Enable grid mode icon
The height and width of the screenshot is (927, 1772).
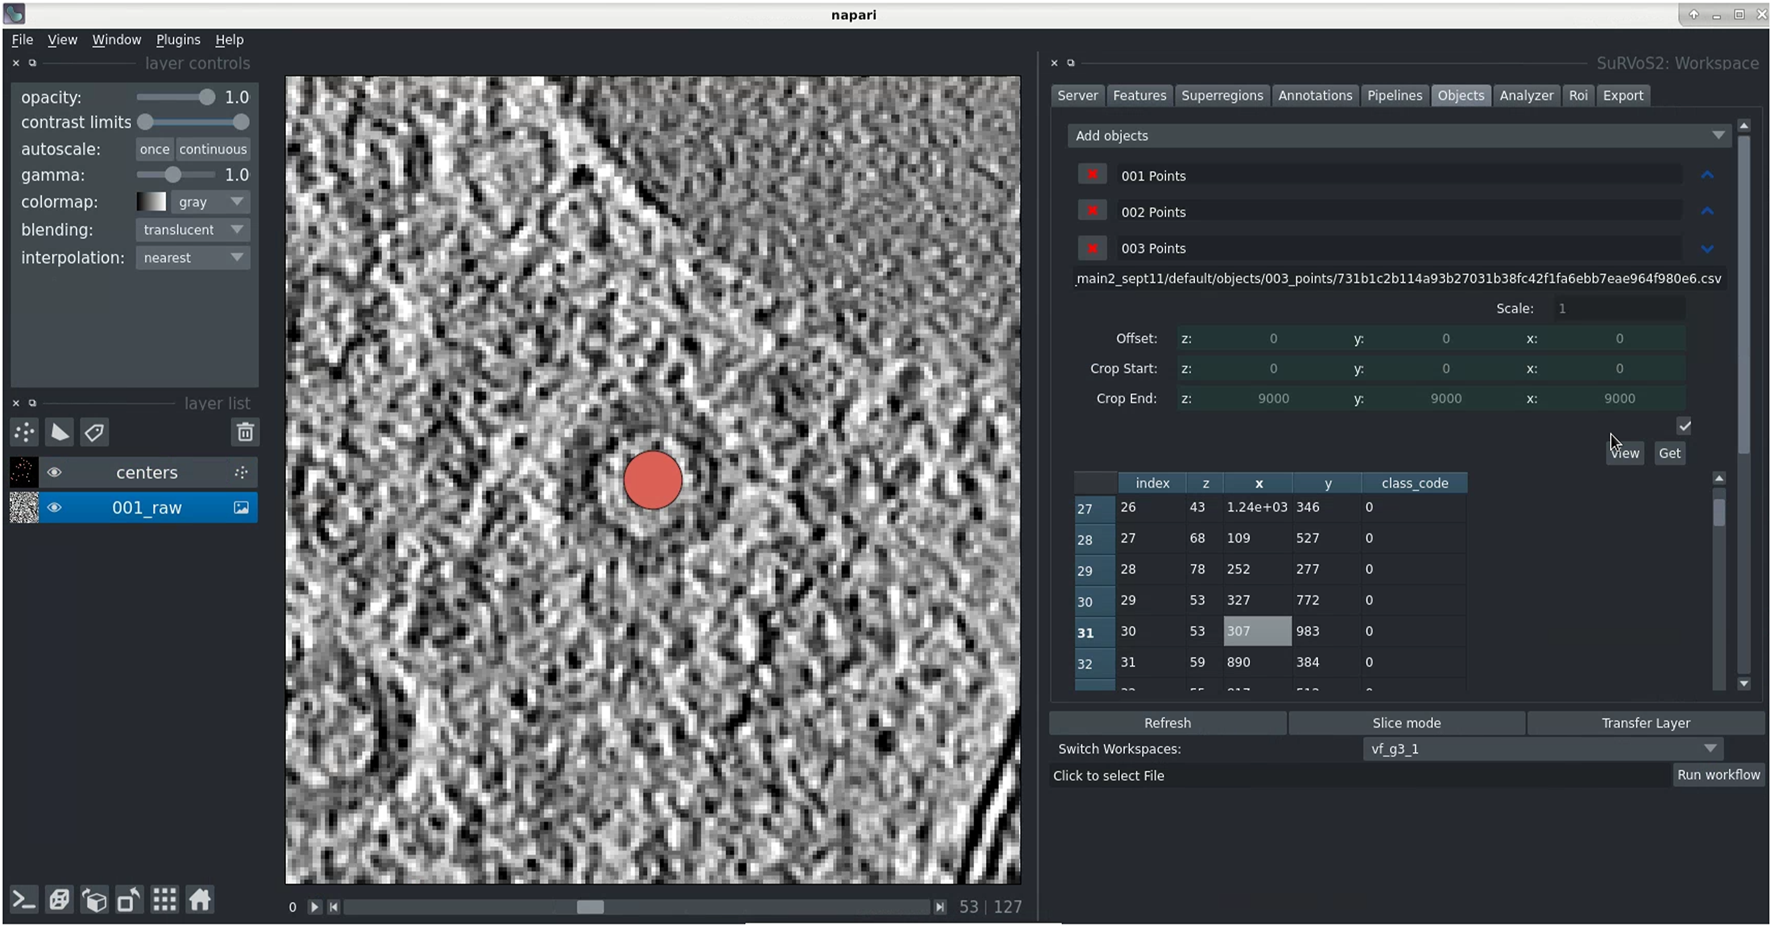click(x=165, y=900)
